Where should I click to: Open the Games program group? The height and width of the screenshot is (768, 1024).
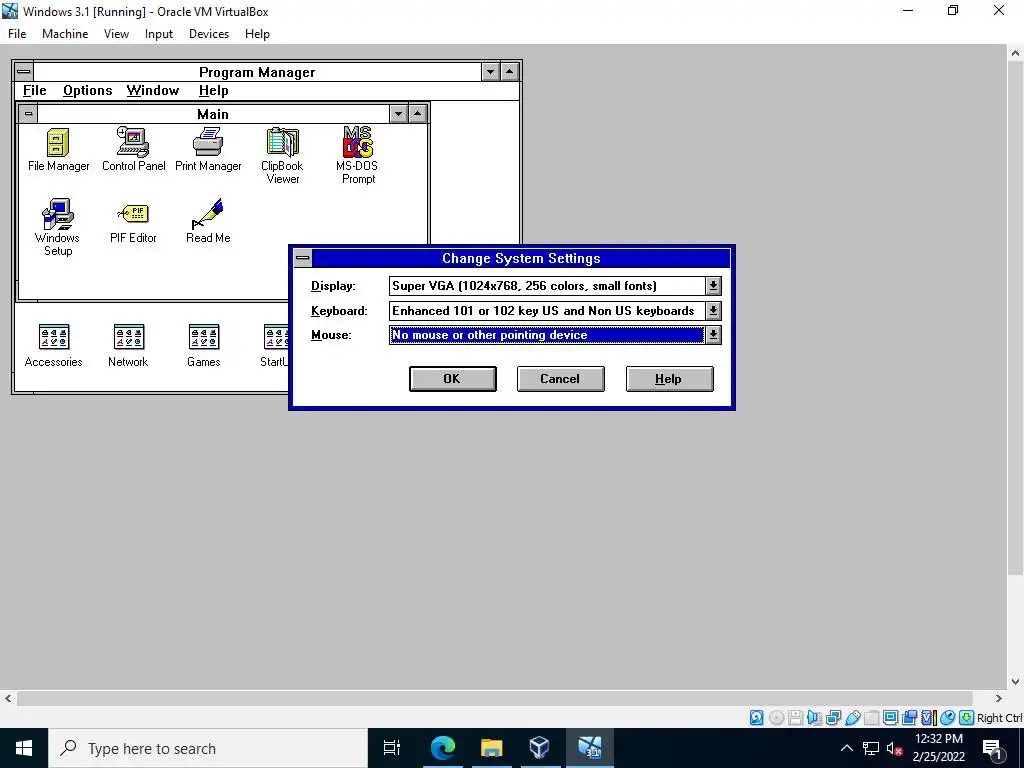pos(204,346)
